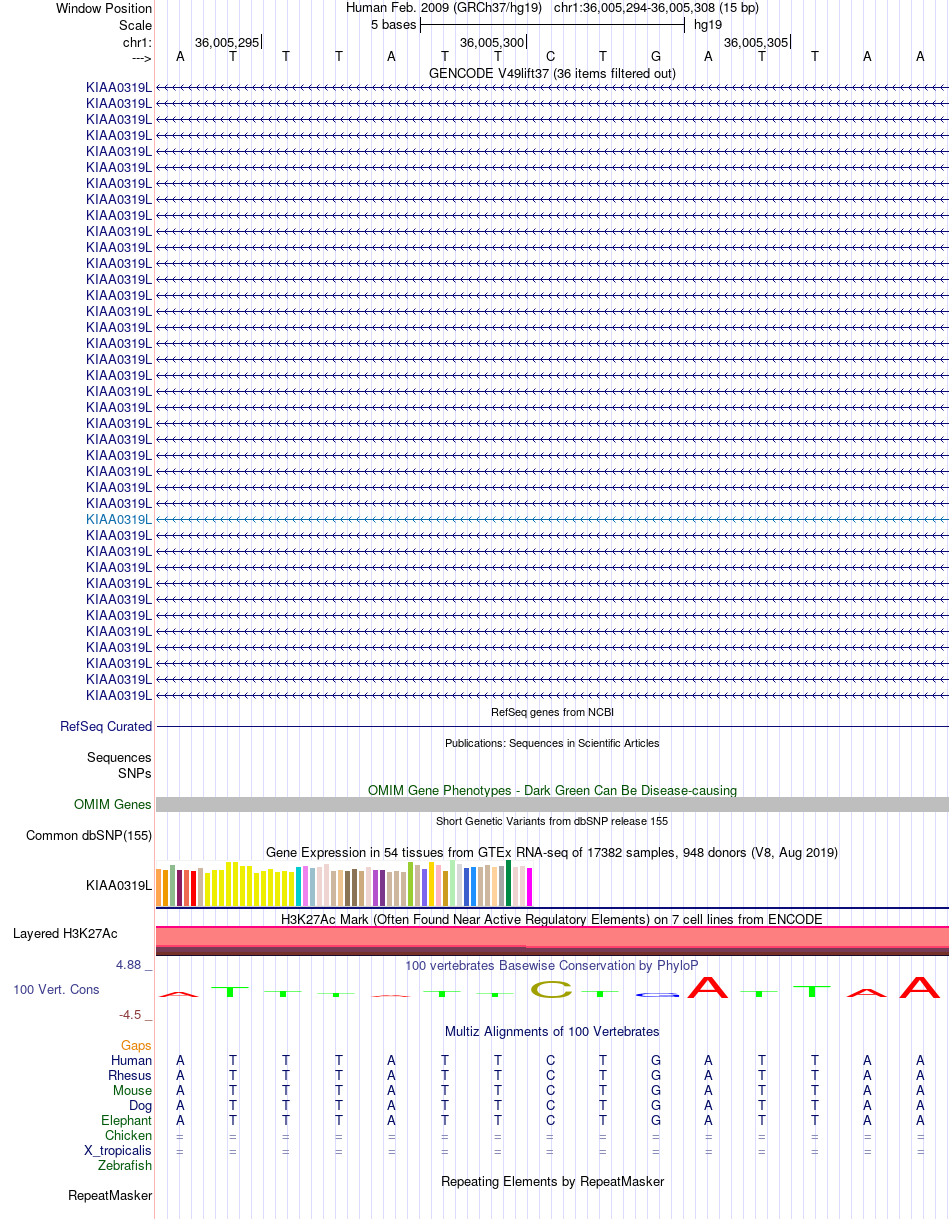
Task: Click the GENCODE V49lift37 track title
Action: (x=552, y=73)
